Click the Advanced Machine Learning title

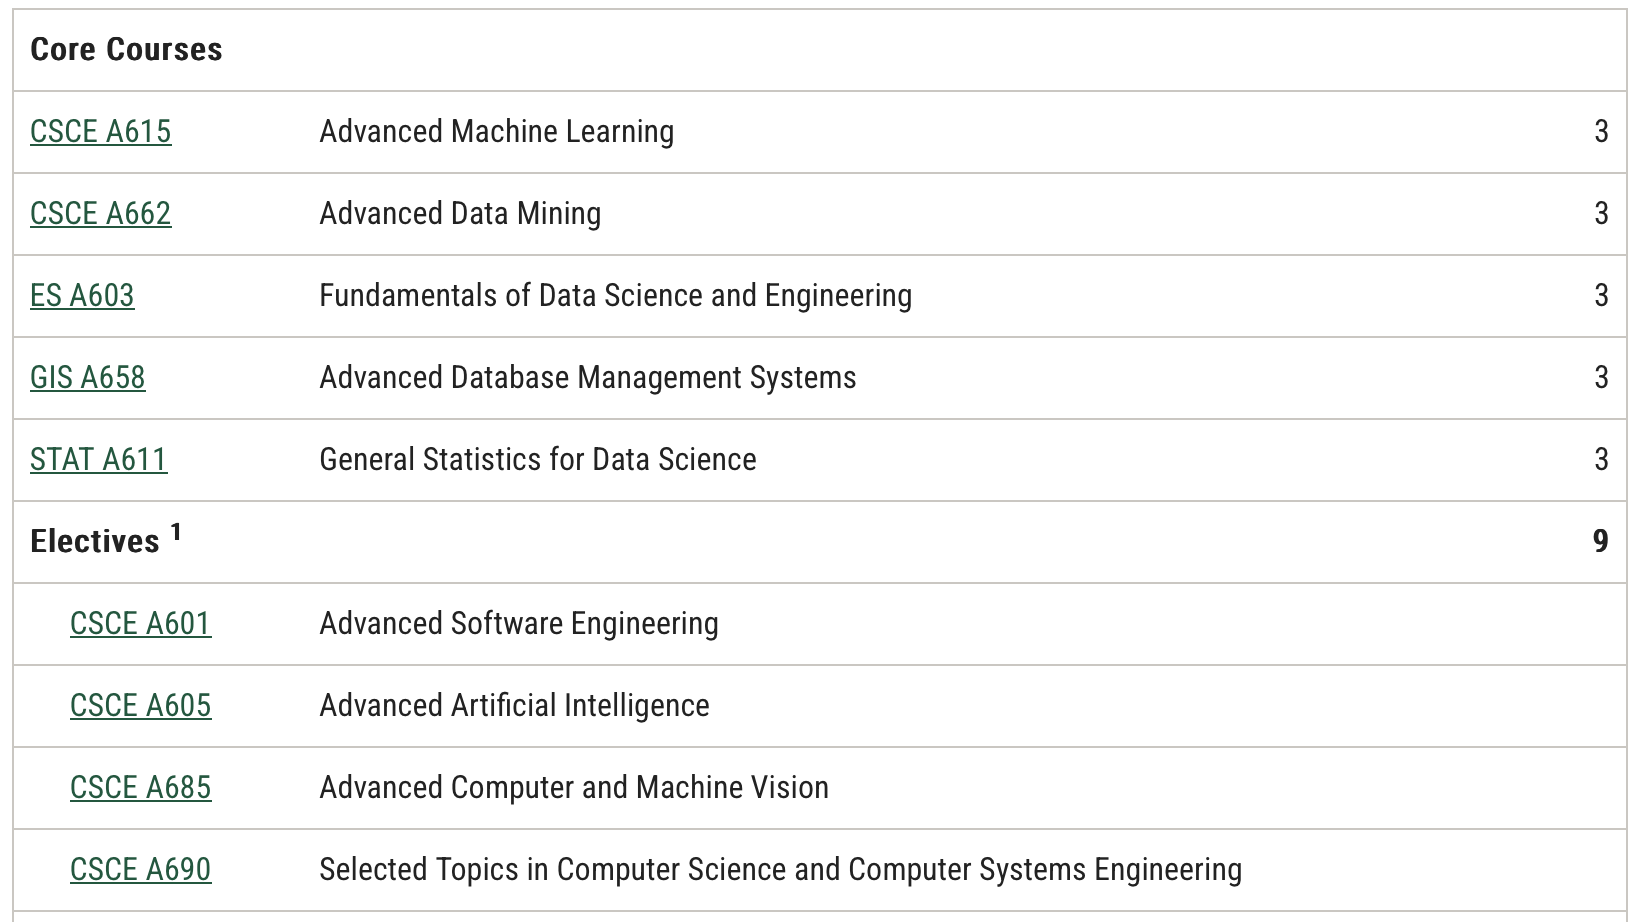pyautogui.click(x=496, y=132)
